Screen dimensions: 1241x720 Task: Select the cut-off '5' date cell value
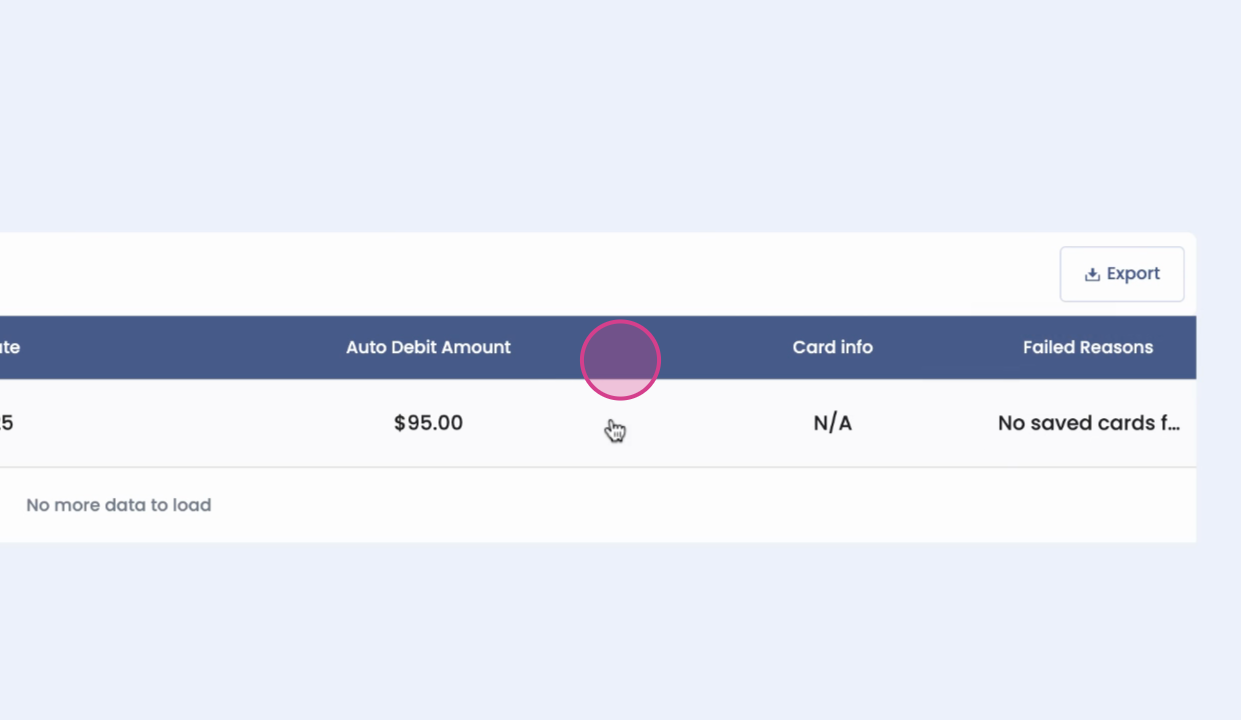(x=7, y=423)
